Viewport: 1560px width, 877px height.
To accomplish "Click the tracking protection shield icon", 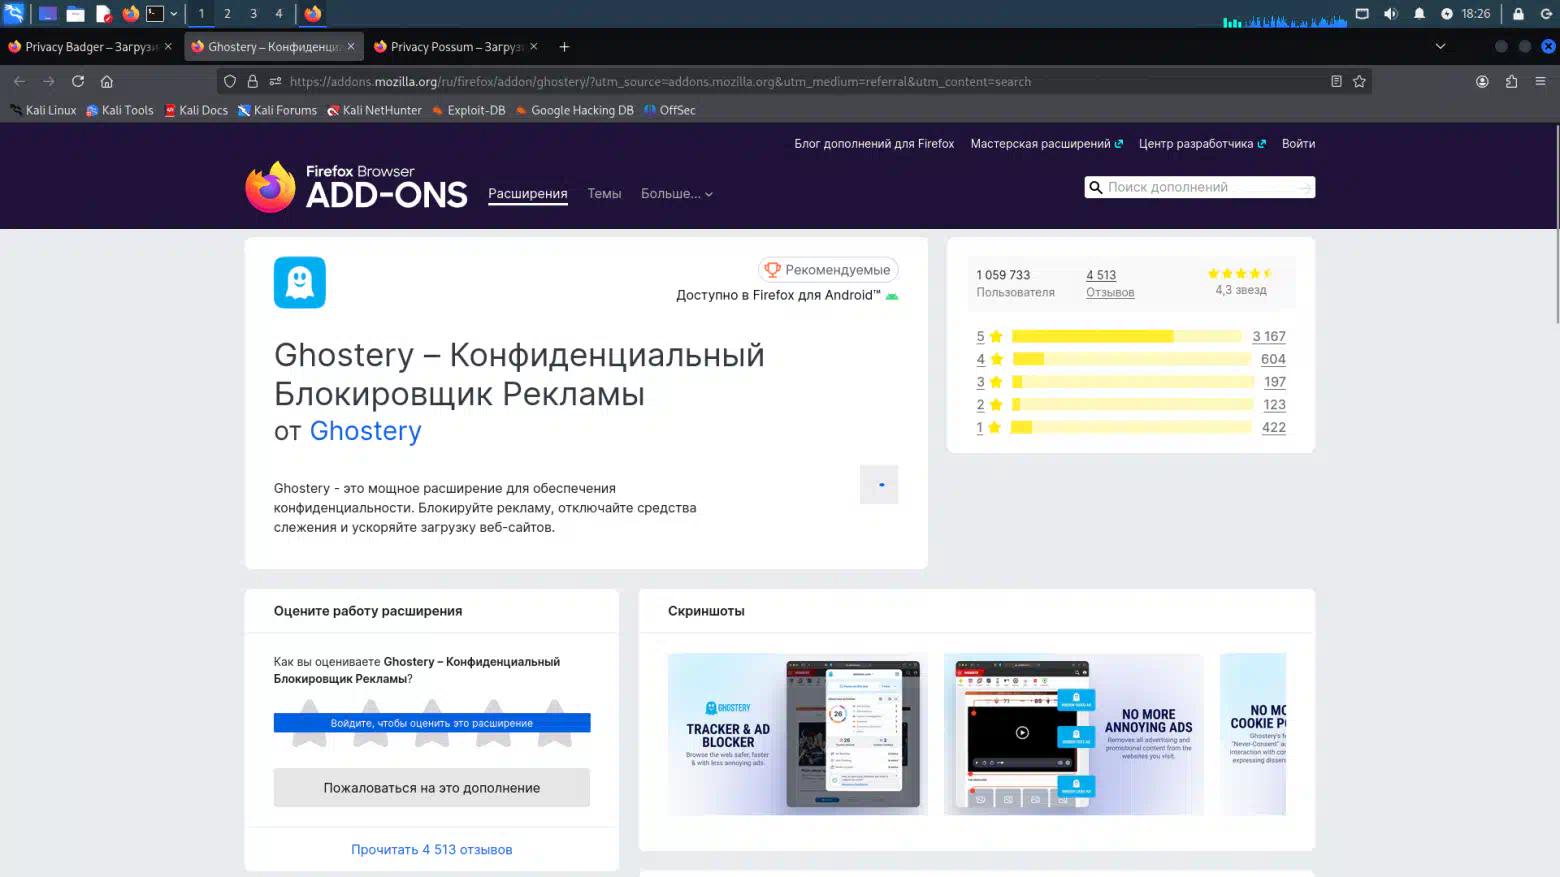I will click(x=230, y=82).
